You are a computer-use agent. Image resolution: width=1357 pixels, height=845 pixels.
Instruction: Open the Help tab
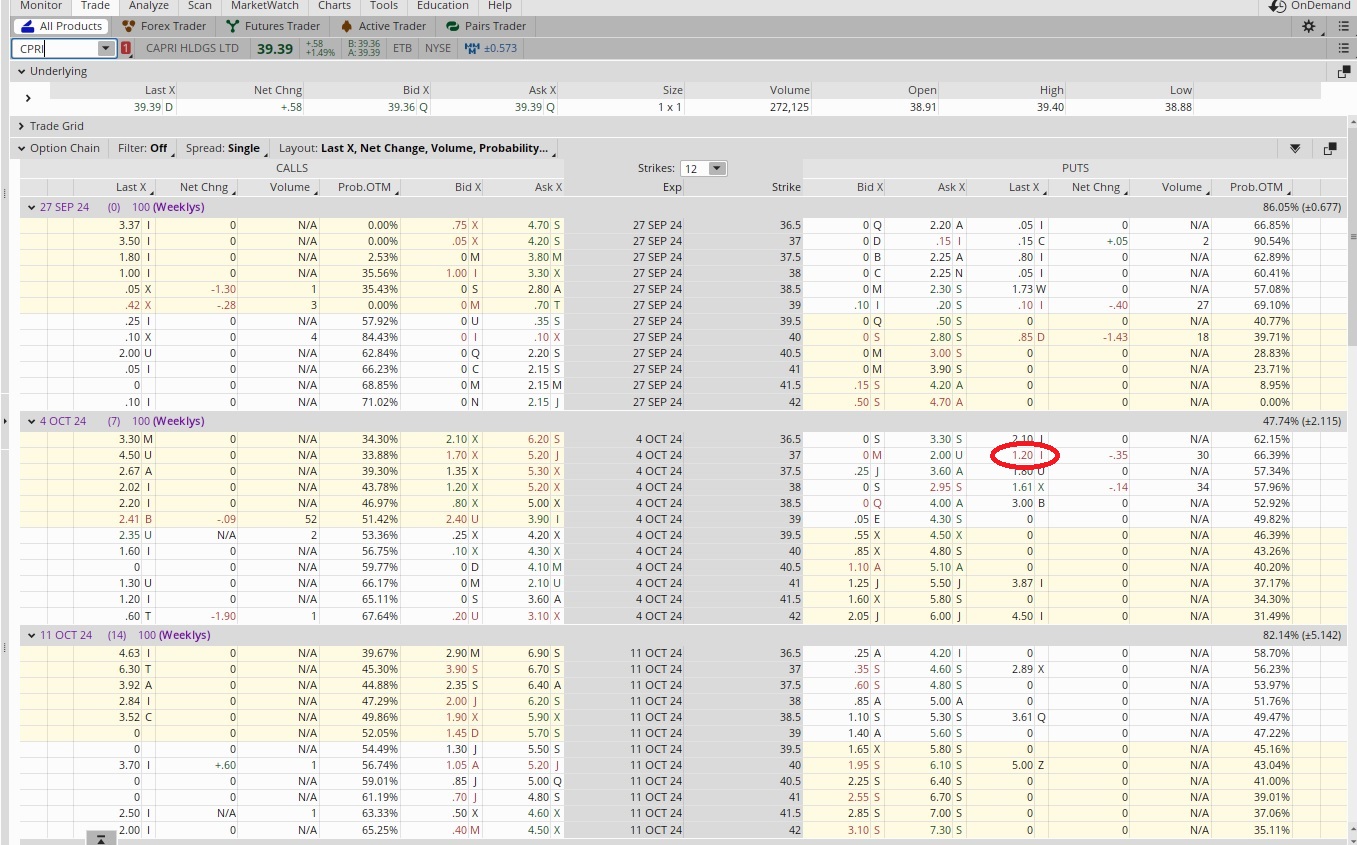click(x=500, y=6)
